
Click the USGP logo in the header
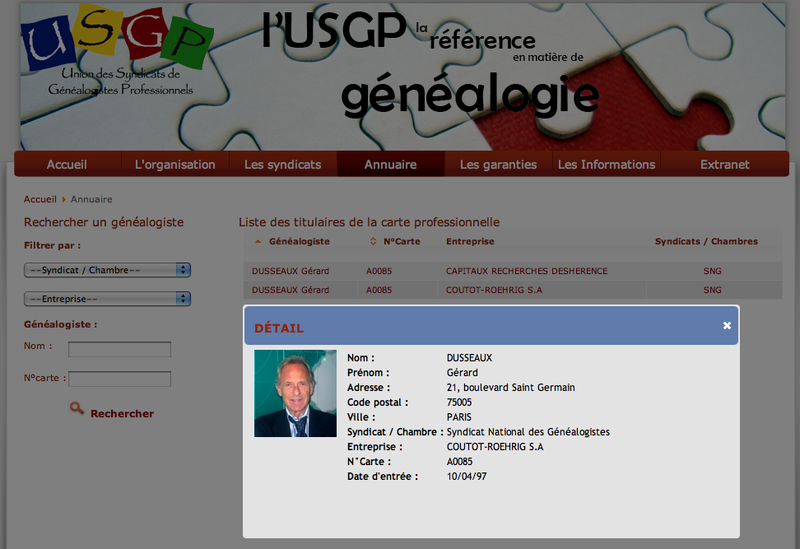point(116,51)
